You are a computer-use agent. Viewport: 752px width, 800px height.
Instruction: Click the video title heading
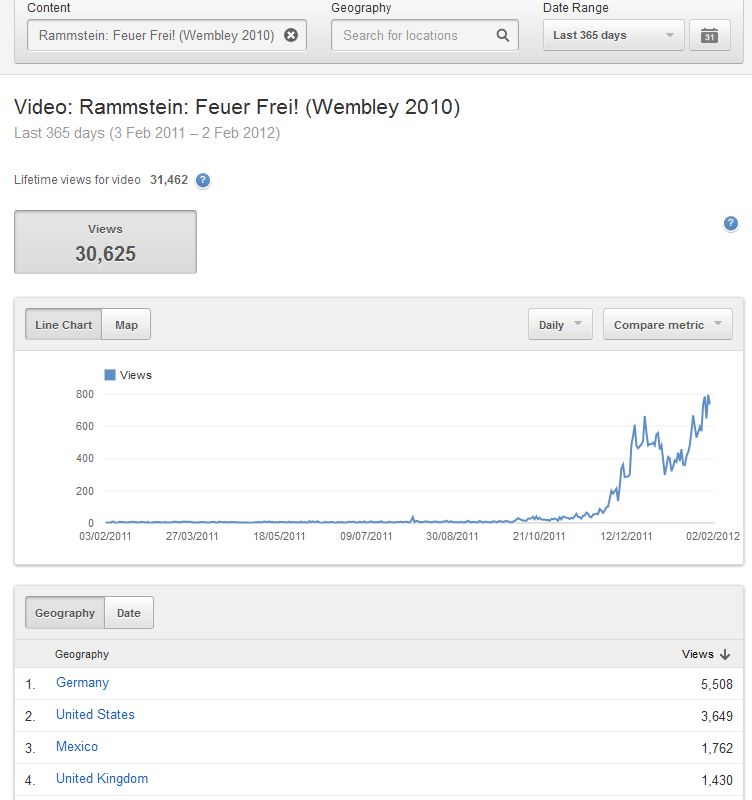coord(237,107)
